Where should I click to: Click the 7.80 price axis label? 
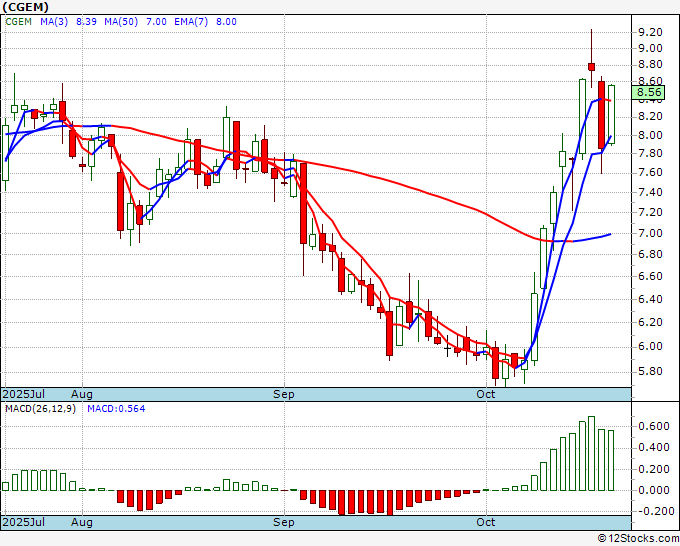tap(650, 154)
